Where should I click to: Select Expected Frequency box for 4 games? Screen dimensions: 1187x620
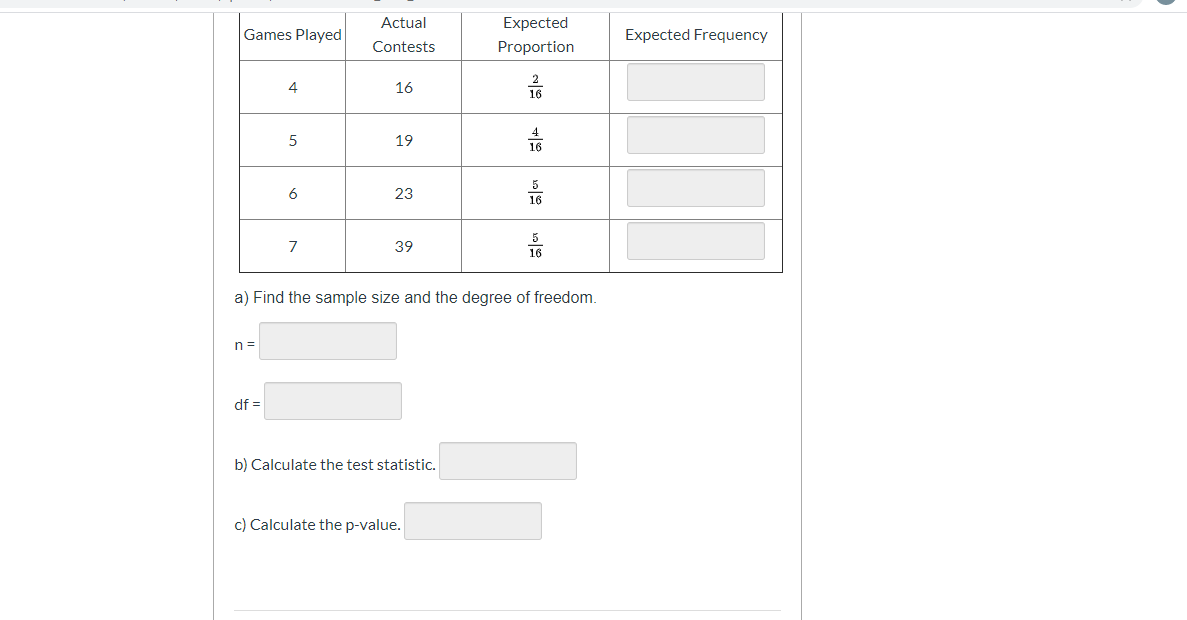[696, 82]
